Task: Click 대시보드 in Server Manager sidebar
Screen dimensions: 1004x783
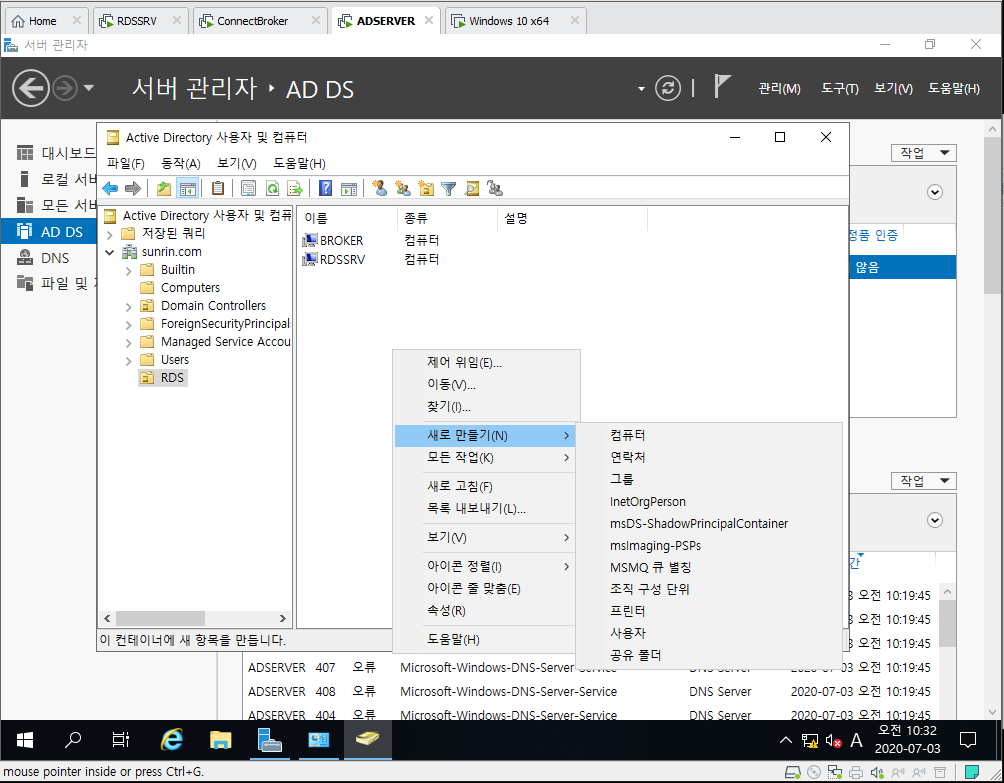Action: 49,153
